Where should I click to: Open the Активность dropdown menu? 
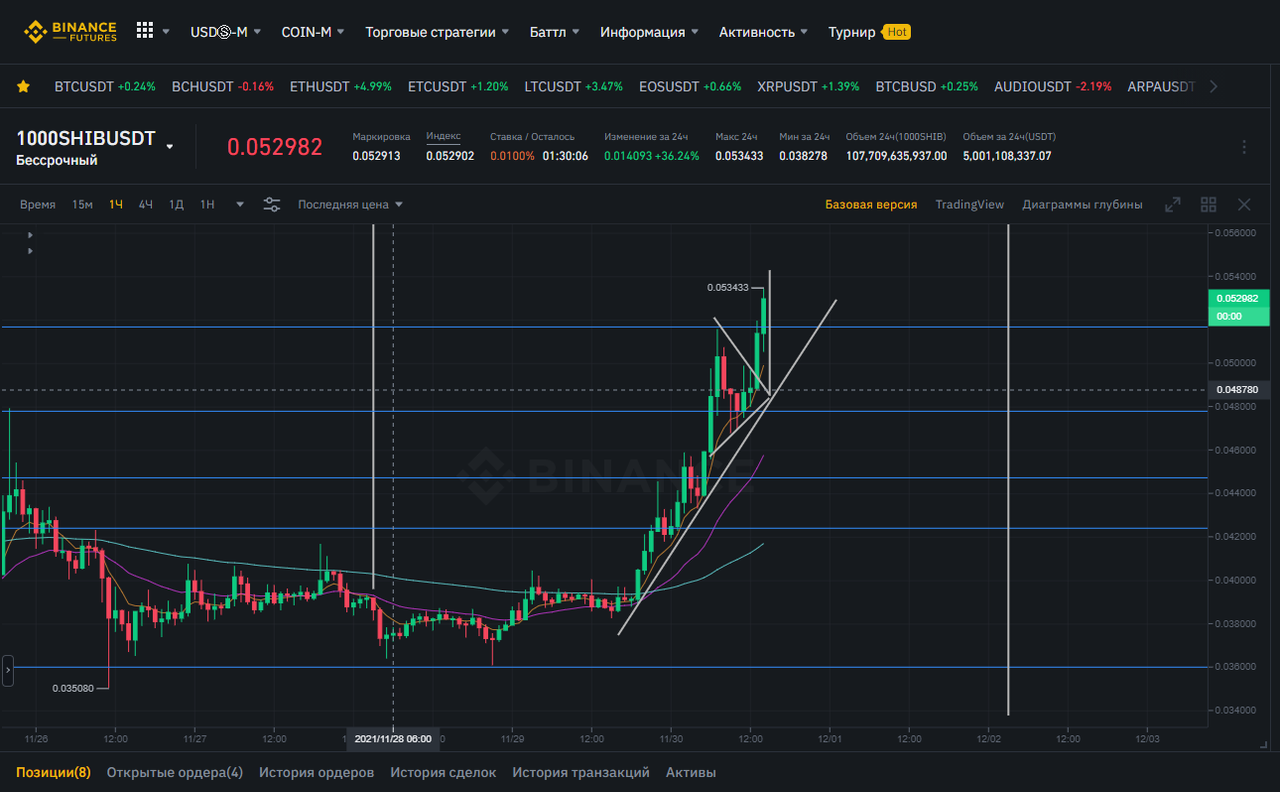pos(763,32)
